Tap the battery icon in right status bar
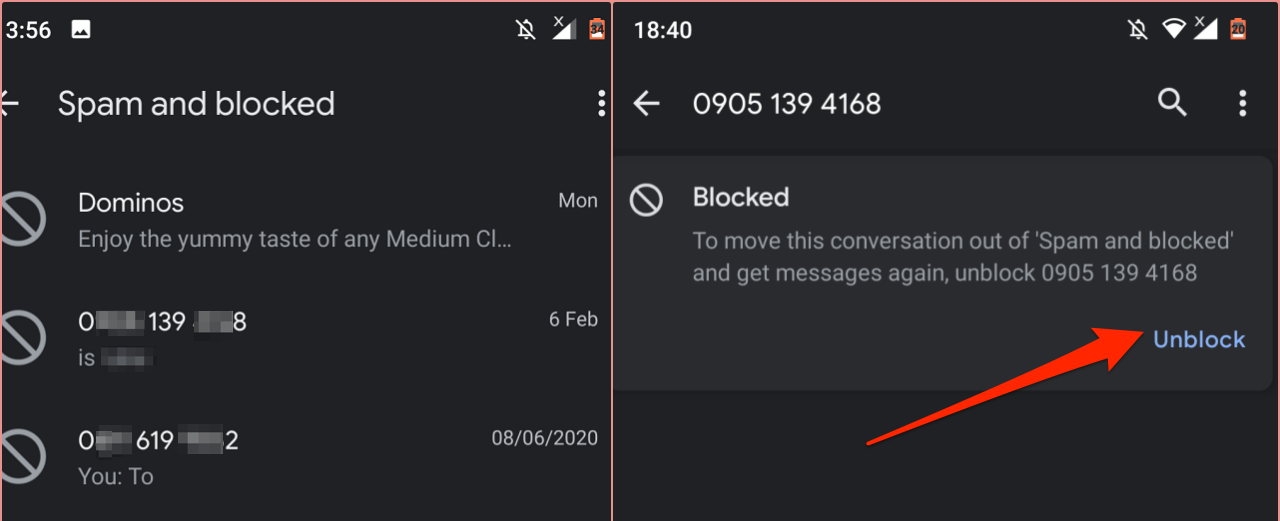The image size is (1280, 521). (x=1238, y=29)
